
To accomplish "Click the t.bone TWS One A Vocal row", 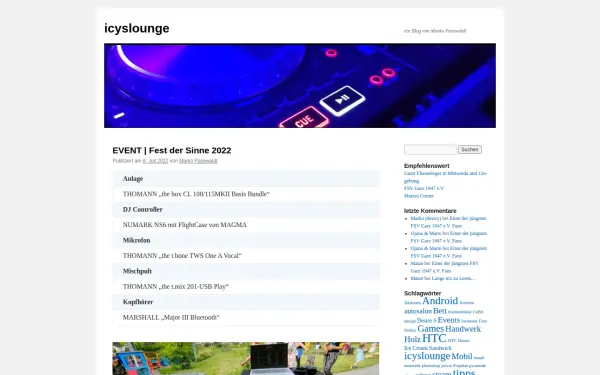I will pos(246,256).
